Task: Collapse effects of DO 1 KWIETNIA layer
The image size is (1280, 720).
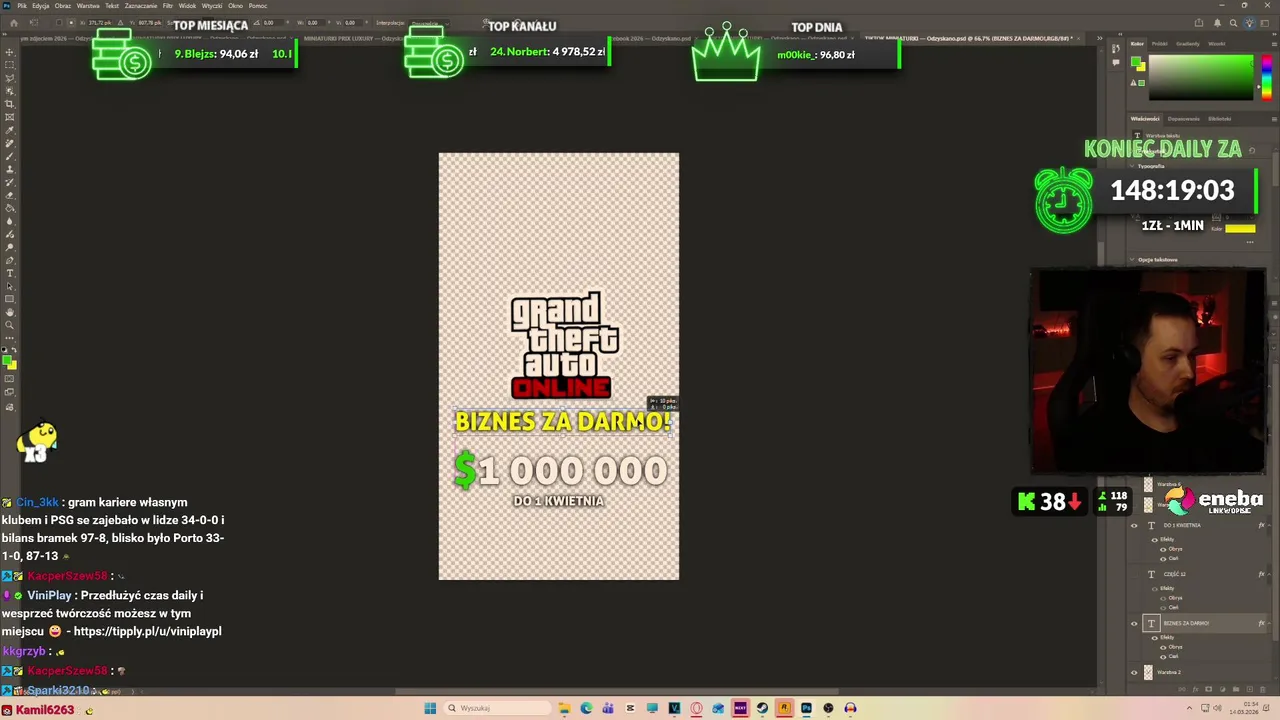Action: [1269, 525]
